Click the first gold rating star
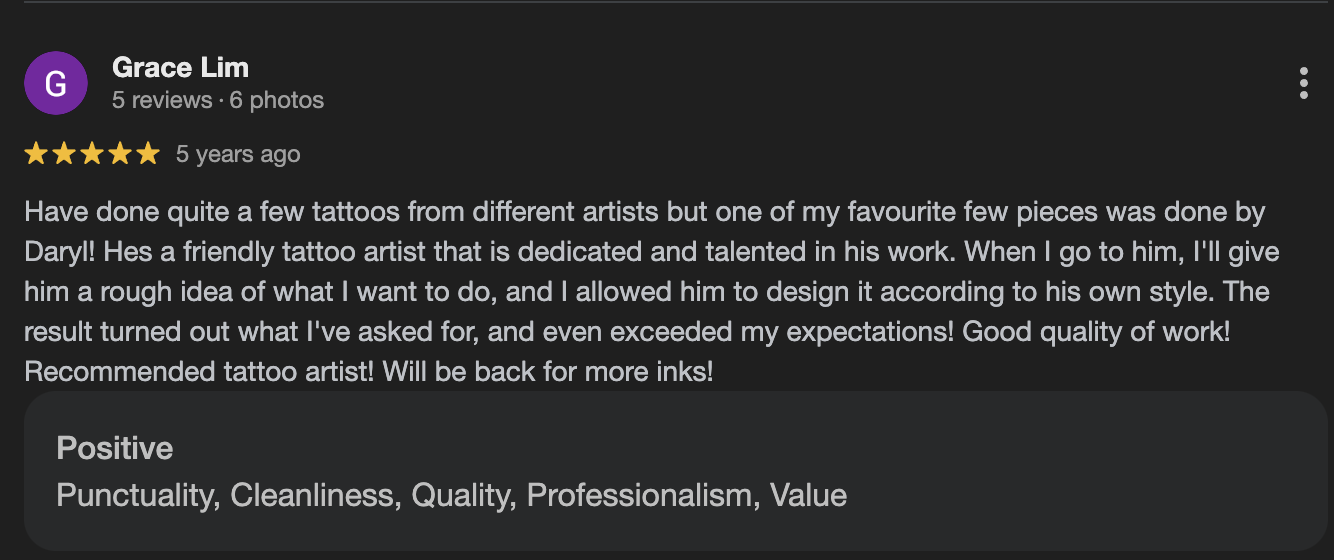The width and height of the screenshot is (1334, 560). [x=36, y=154]
